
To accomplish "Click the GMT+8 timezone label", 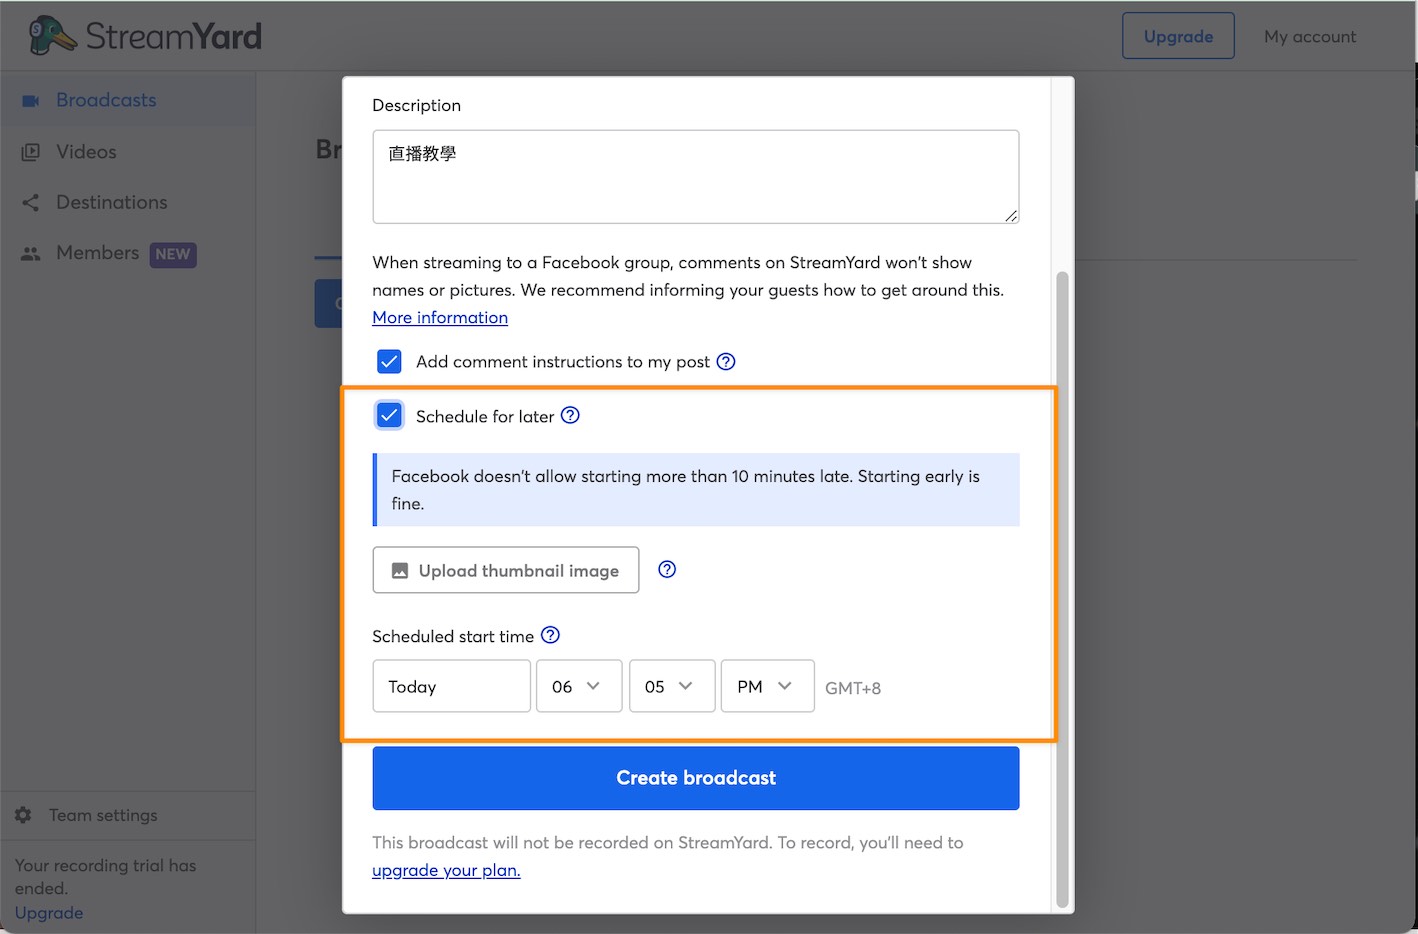I will (853, 688).
